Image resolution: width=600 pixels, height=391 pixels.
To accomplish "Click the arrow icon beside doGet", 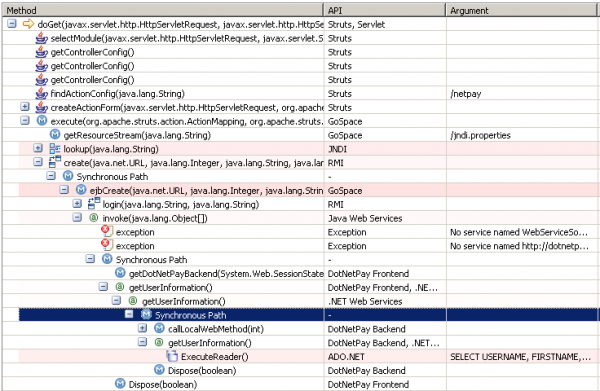I will 28,24.
